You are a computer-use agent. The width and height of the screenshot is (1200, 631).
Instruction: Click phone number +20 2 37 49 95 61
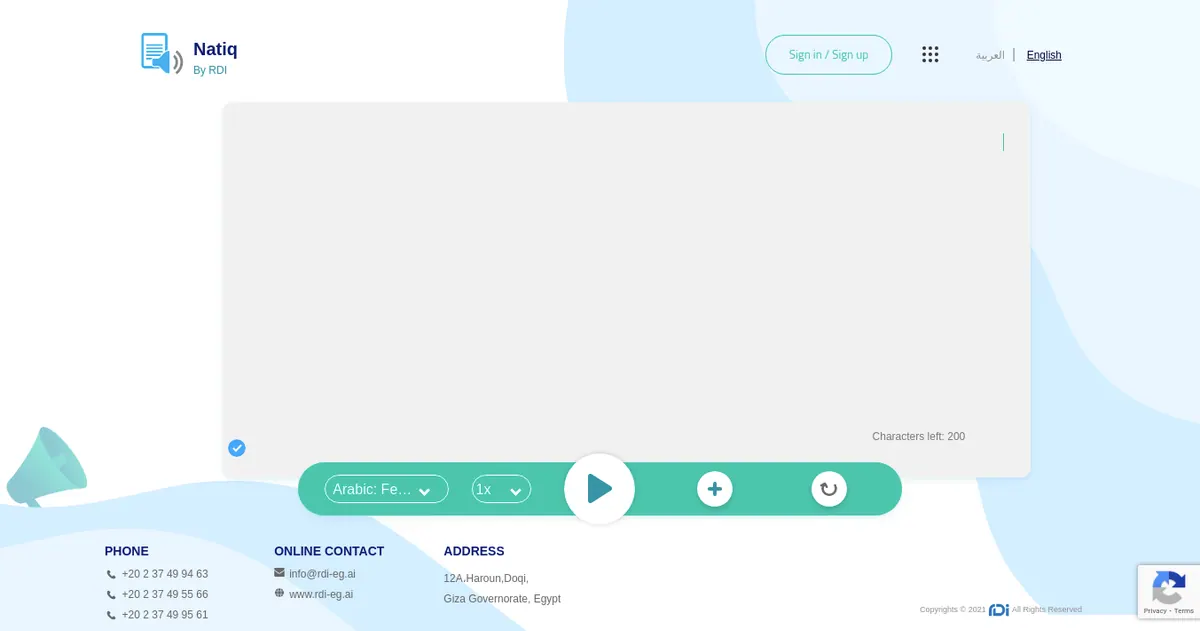165,615
